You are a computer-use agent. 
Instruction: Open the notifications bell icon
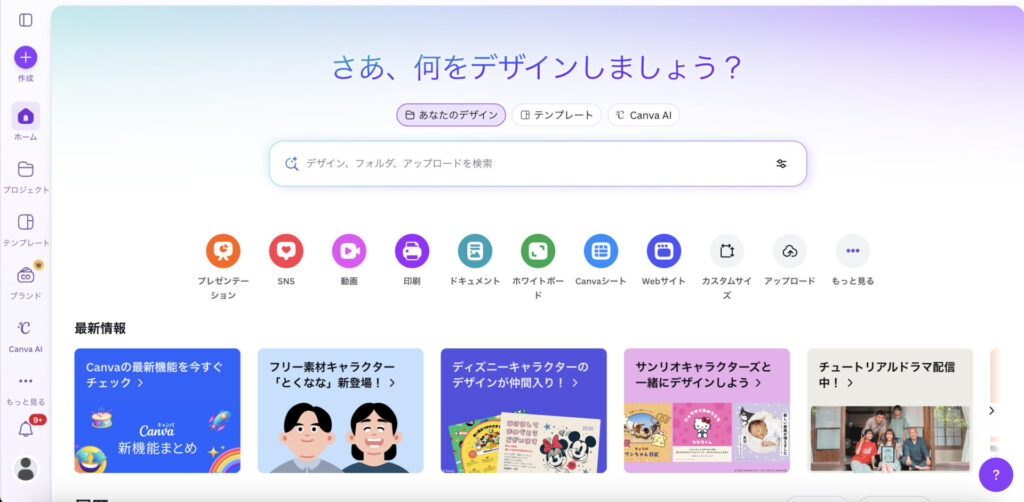coord(25,429)
